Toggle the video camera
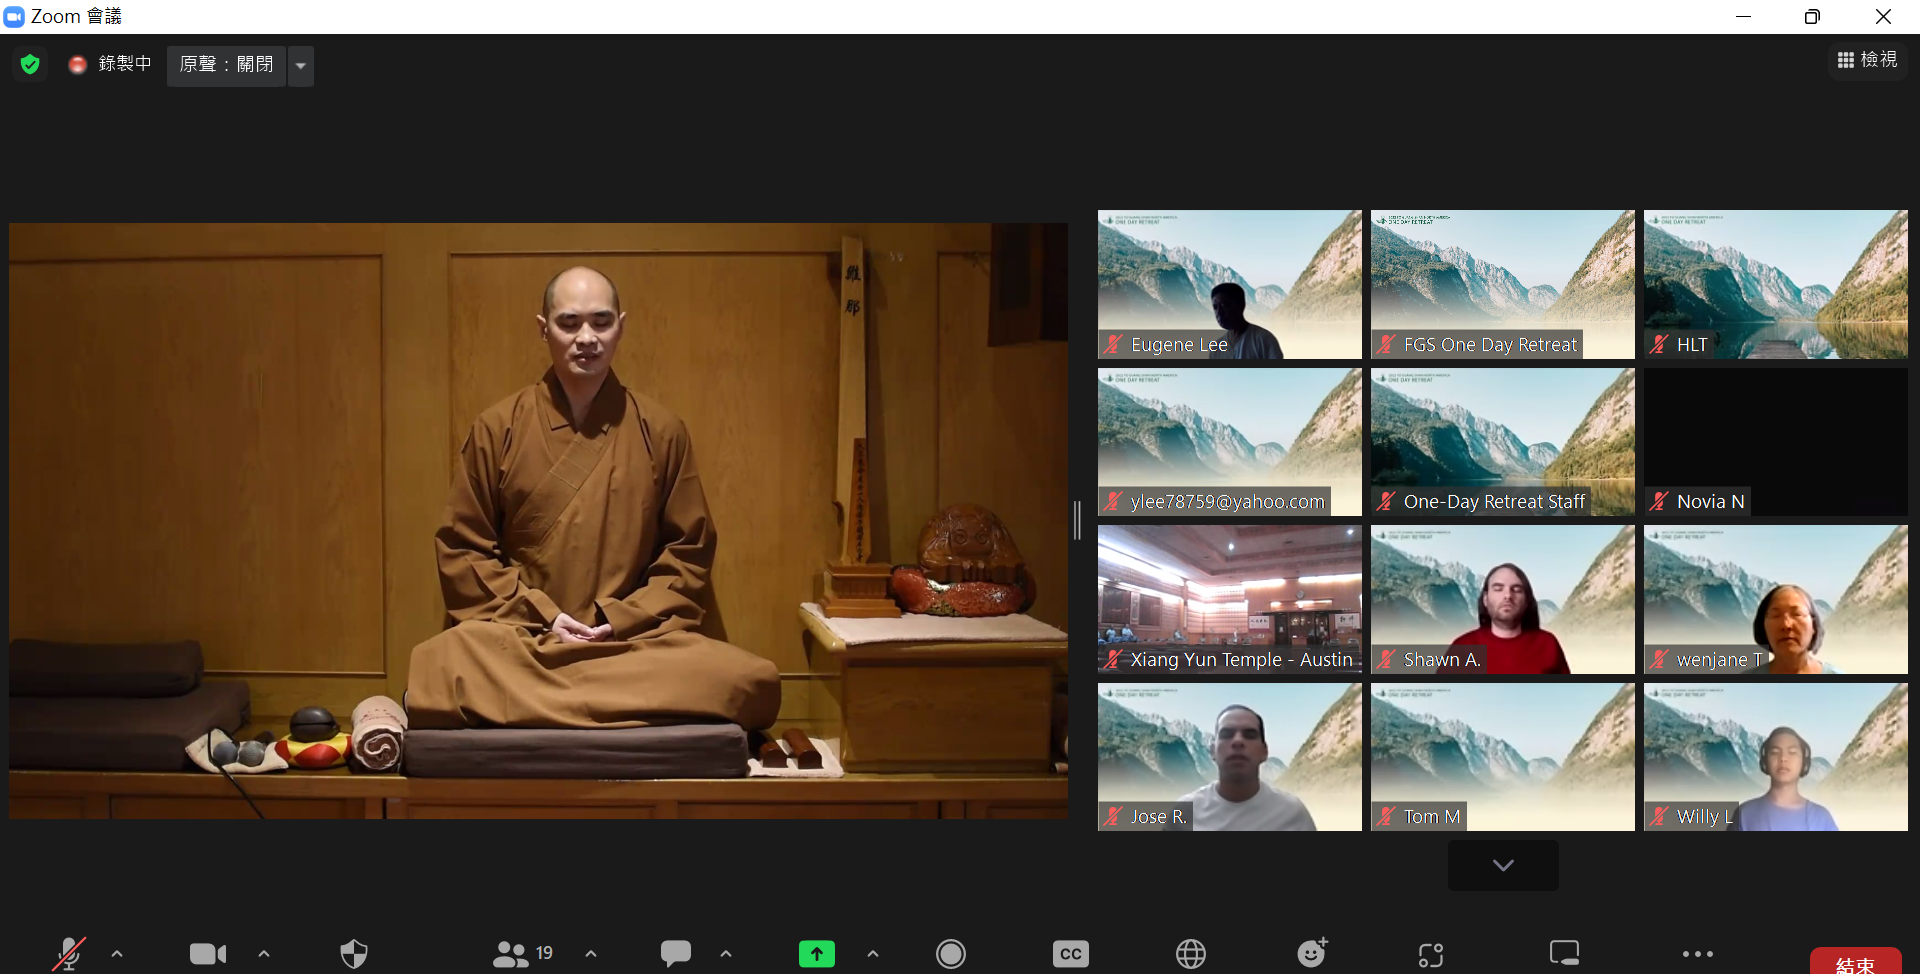This screenshot has width=1920, height=974. (208, 954)
